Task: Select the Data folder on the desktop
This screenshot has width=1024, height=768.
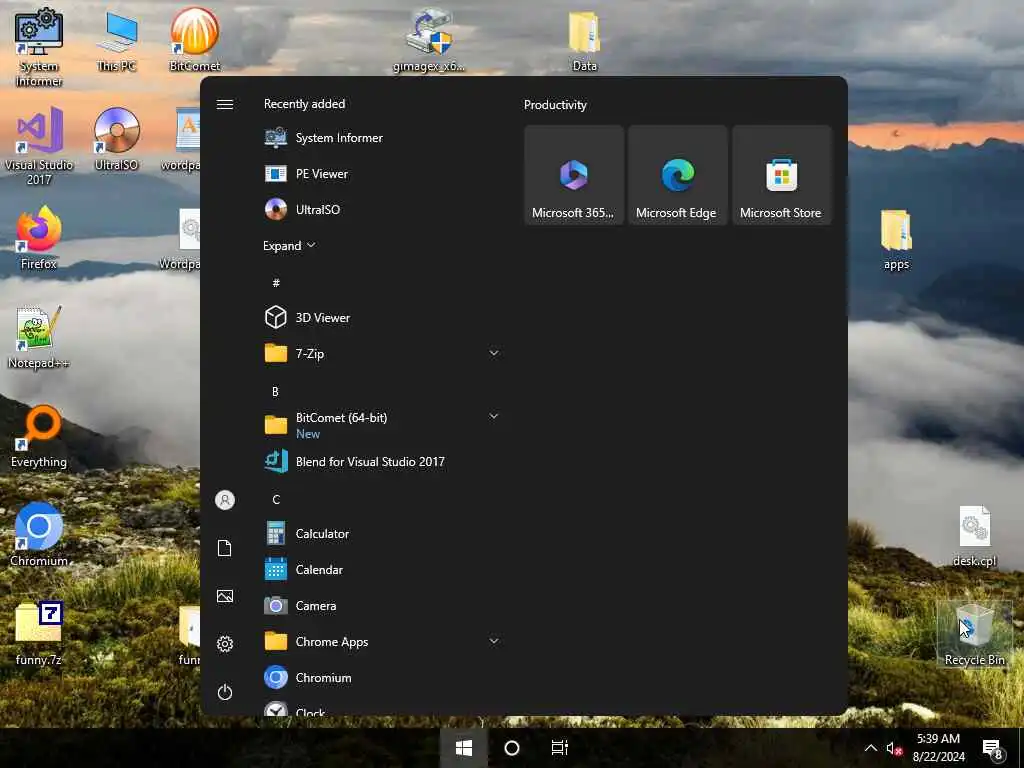Action: coord(584,40)
